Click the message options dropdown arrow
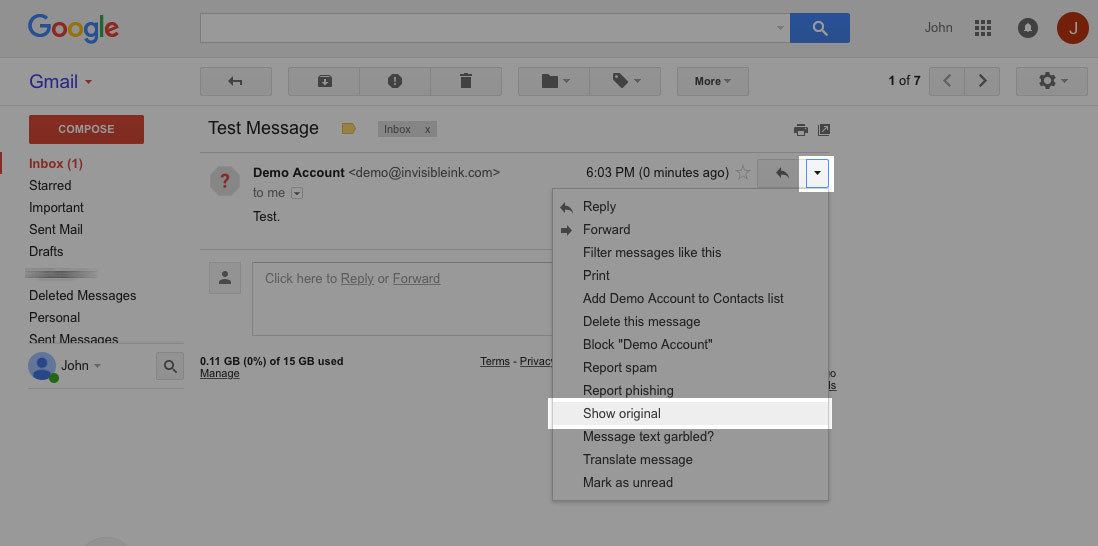This screenshot has width=1098, height=546. 817,173
